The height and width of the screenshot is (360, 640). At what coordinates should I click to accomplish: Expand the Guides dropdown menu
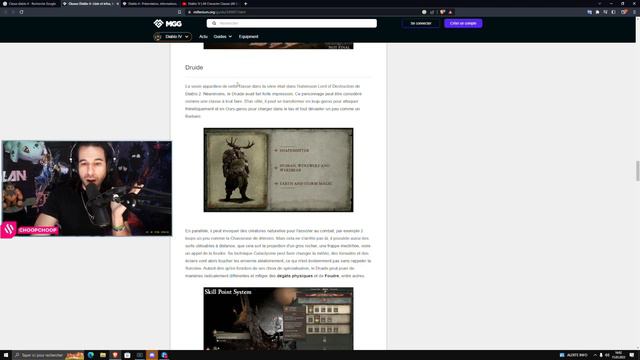click(222, 37)
